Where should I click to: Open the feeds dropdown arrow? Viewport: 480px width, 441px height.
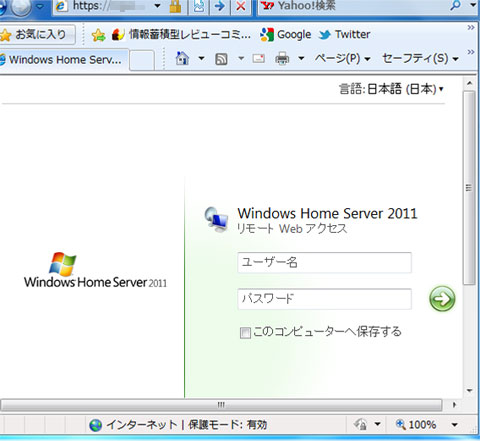click(241, 59)
